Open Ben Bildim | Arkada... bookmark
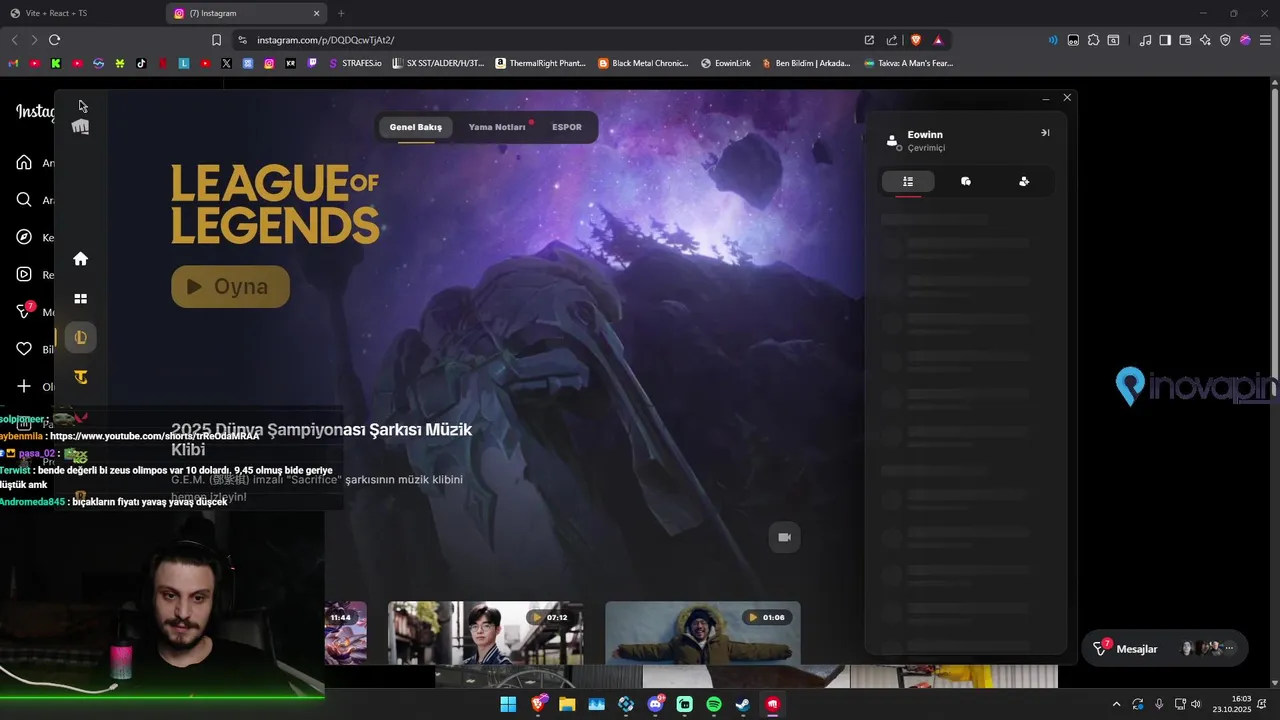 point(806,63)
